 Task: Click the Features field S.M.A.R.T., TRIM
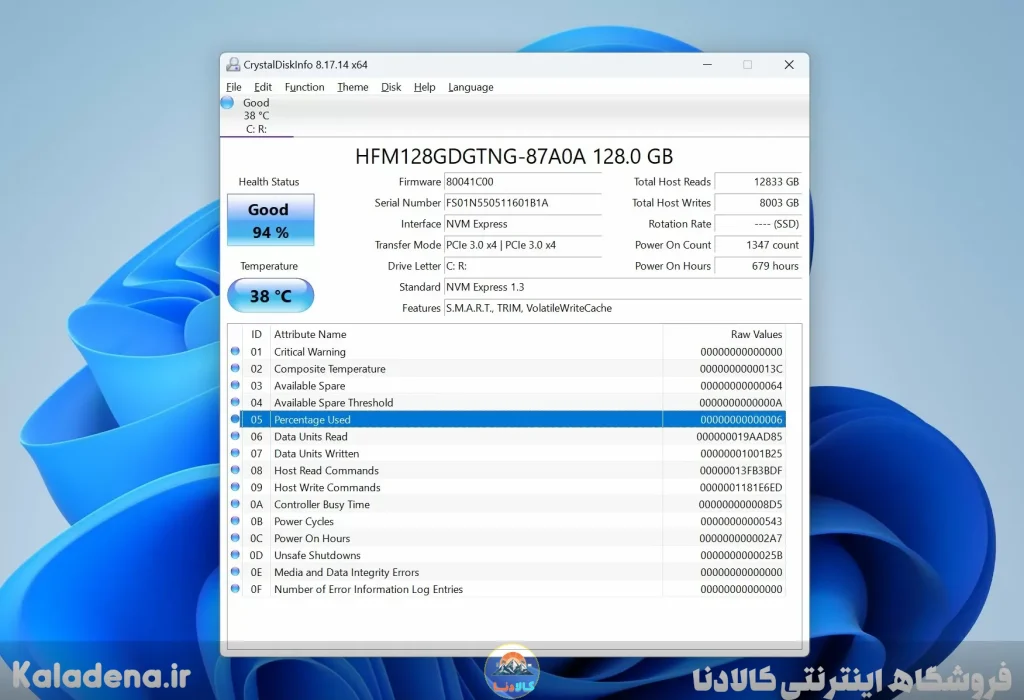click(x=622, y=308)
